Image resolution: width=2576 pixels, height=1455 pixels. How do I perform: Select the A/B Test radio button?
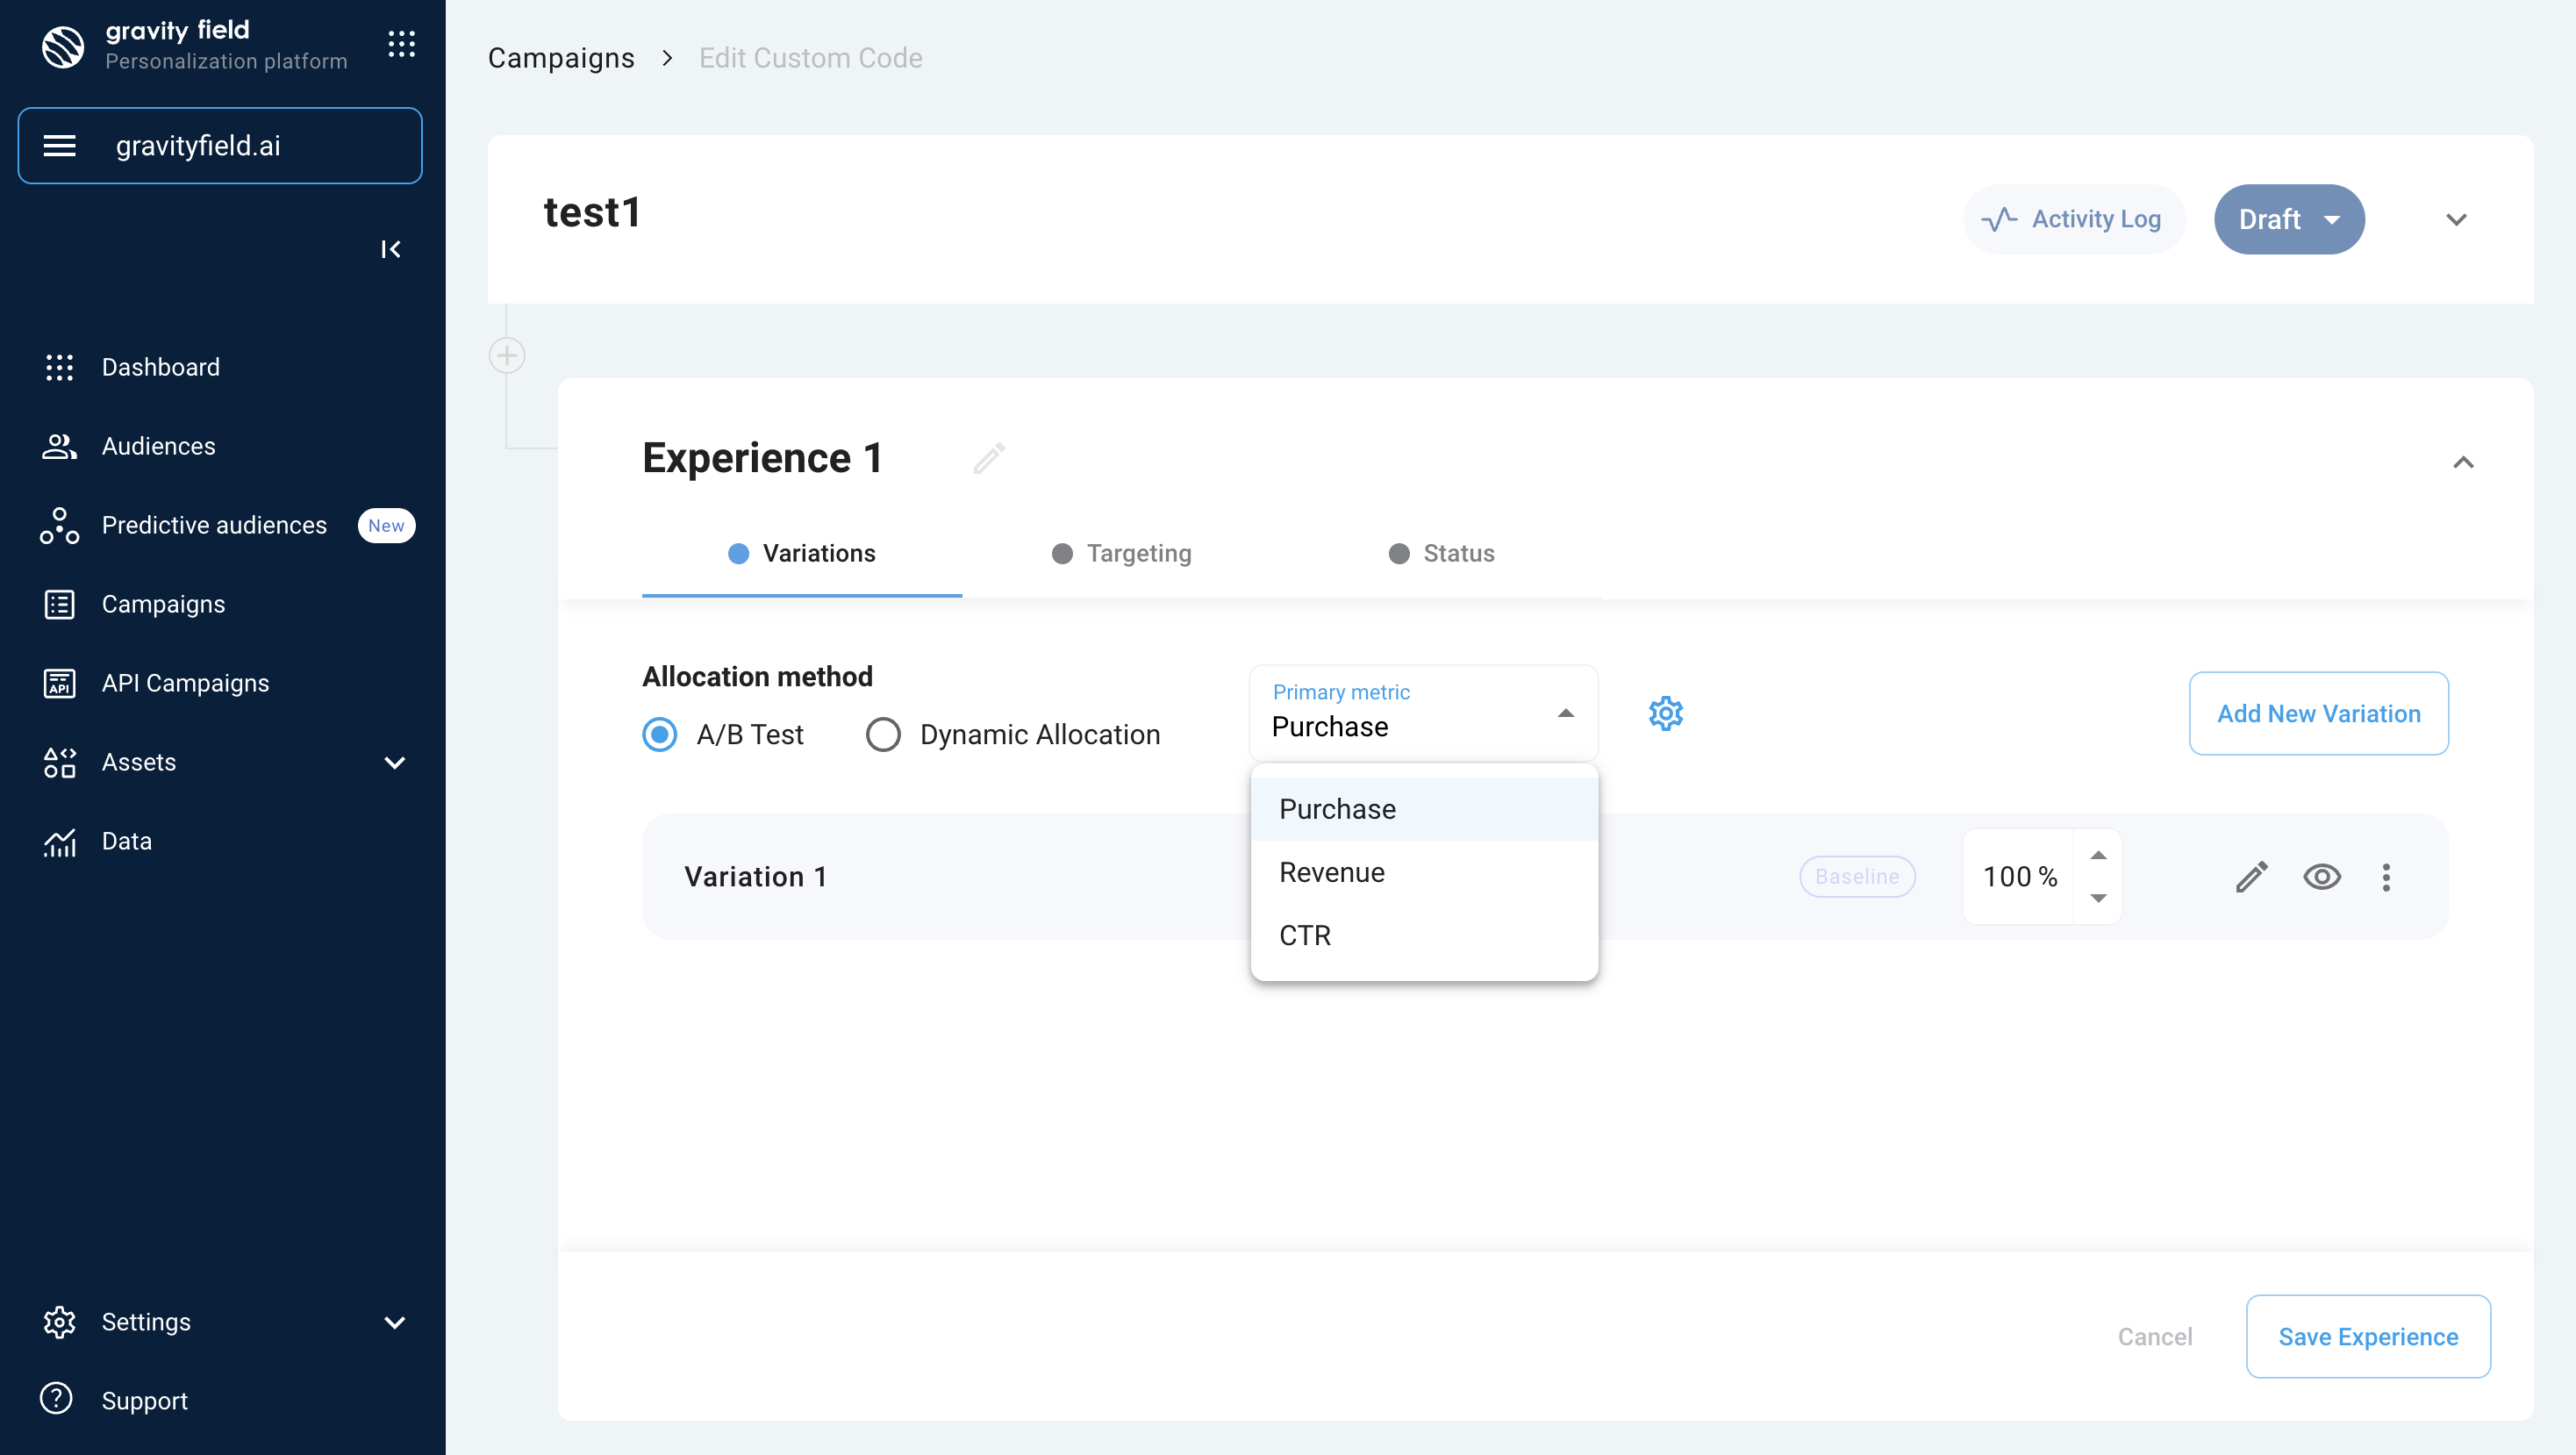(x=660, y=734)
